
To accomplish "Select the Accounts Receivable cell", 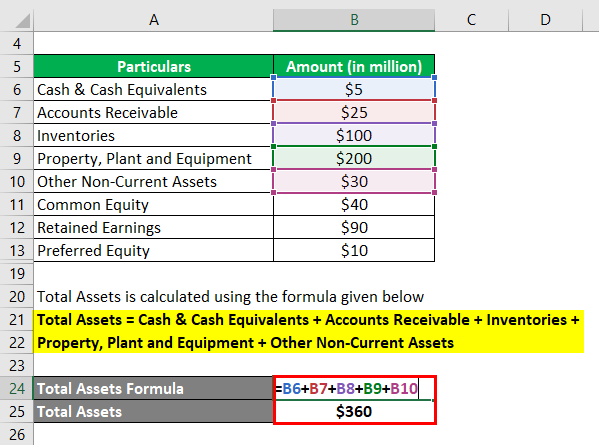I will [x=154, y=112].
